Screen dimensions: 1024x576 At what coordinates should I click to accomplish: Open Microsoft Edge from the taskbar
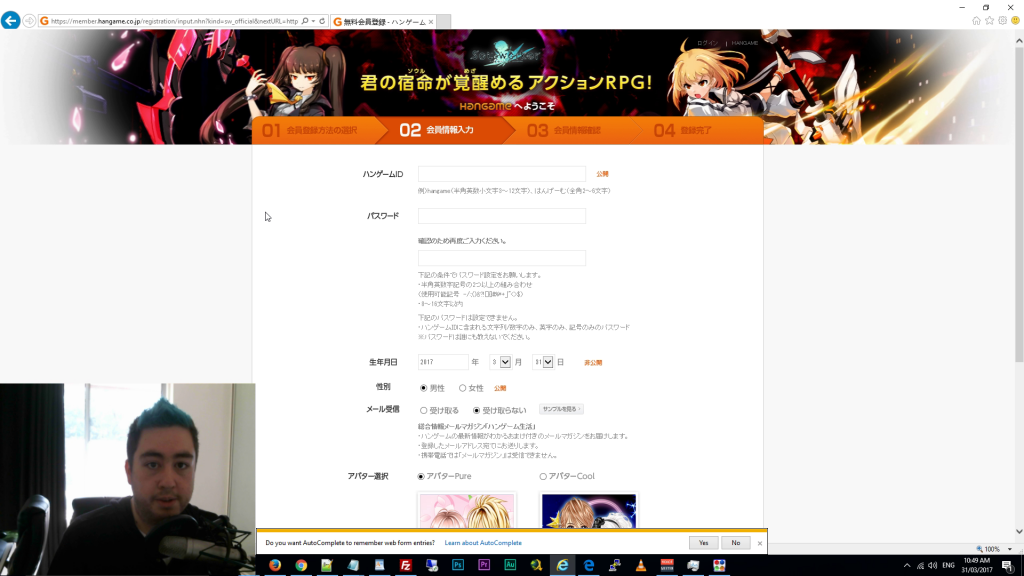coord(588,565)
